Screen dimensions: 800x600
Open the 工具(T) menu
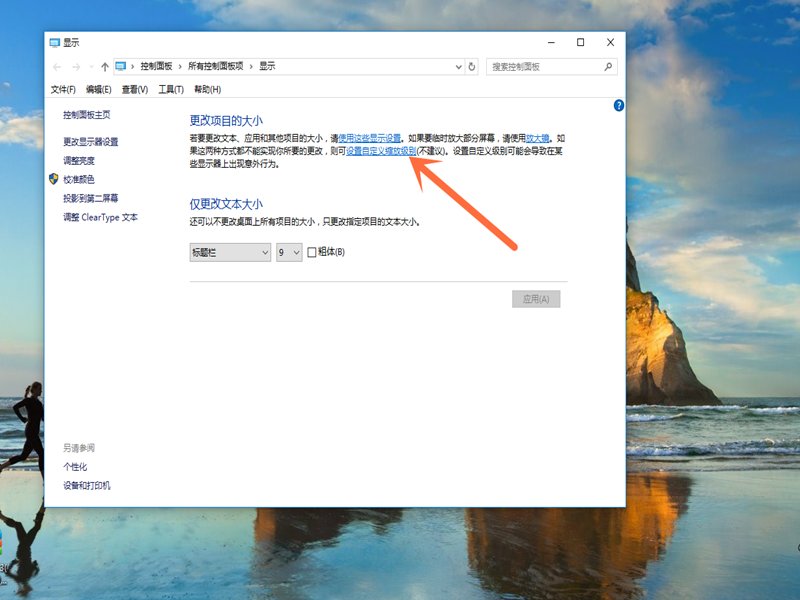pos(171,89)
